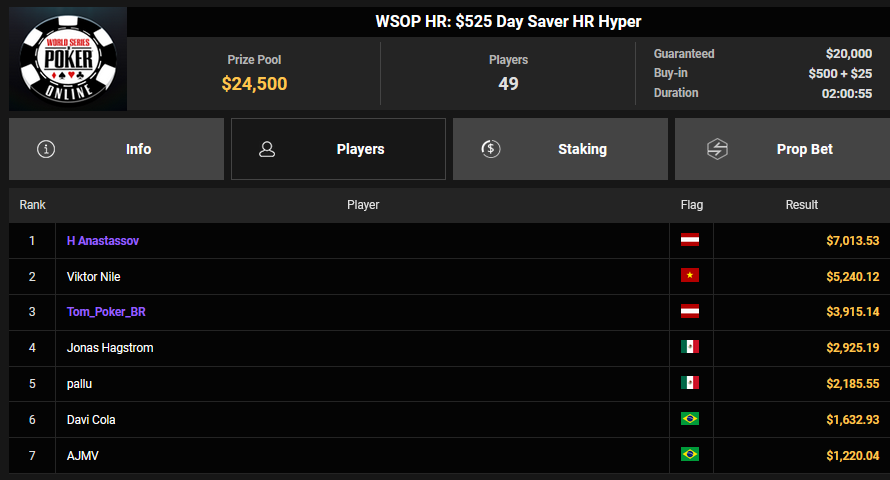Click the Prop Bet hexagon icon
The width and height of the screenshot is (890, 480).
point(717,149)
